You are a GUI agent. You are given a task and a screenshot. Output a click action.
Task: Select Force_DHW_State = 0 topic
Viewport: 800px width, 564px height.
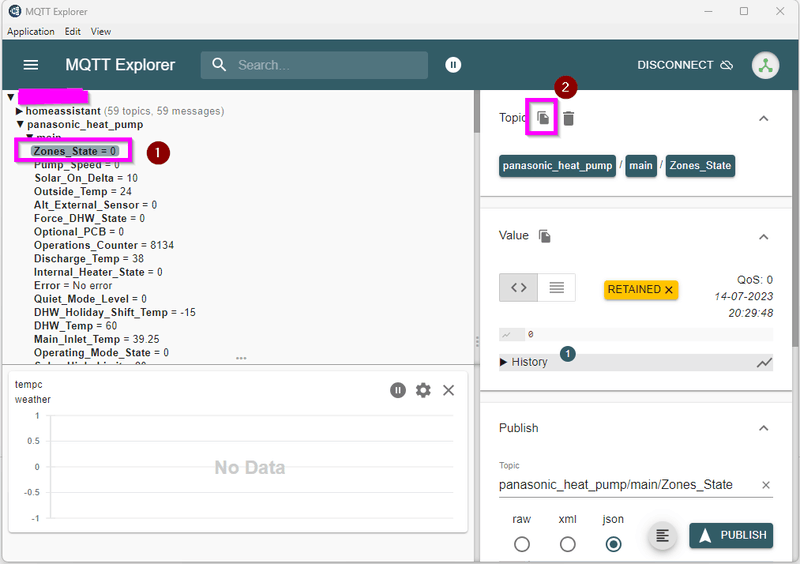(x=89, y=218)
